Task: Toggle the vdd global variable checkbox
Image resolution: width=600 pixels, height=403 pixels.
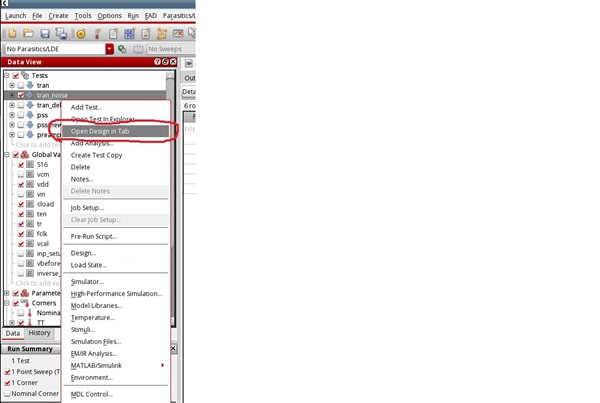Action: (x=21, y=184)
